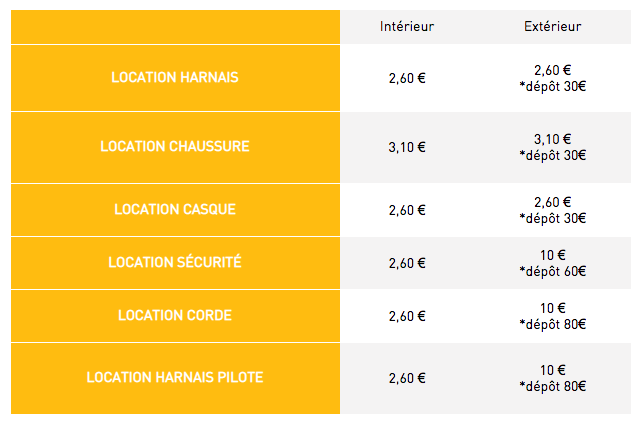This screenshot has width=641, height=425.
Task: Click the interior price for LOCATION CORDE
Action: click(407, 316)
